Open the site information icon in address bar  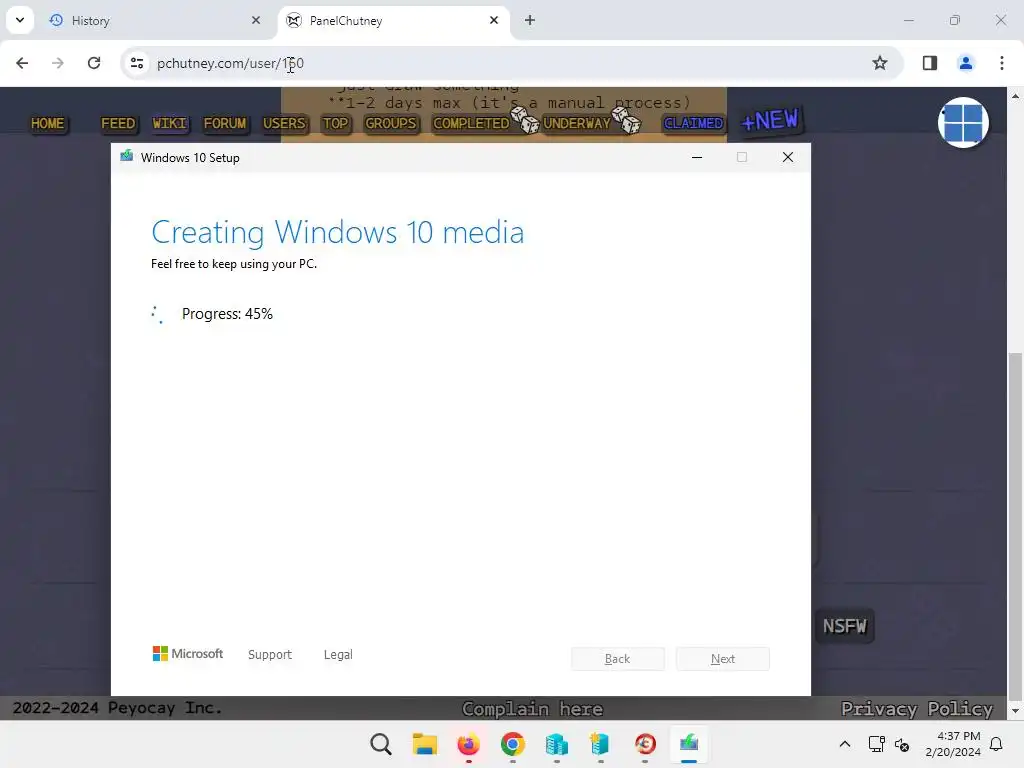point(137,63)
